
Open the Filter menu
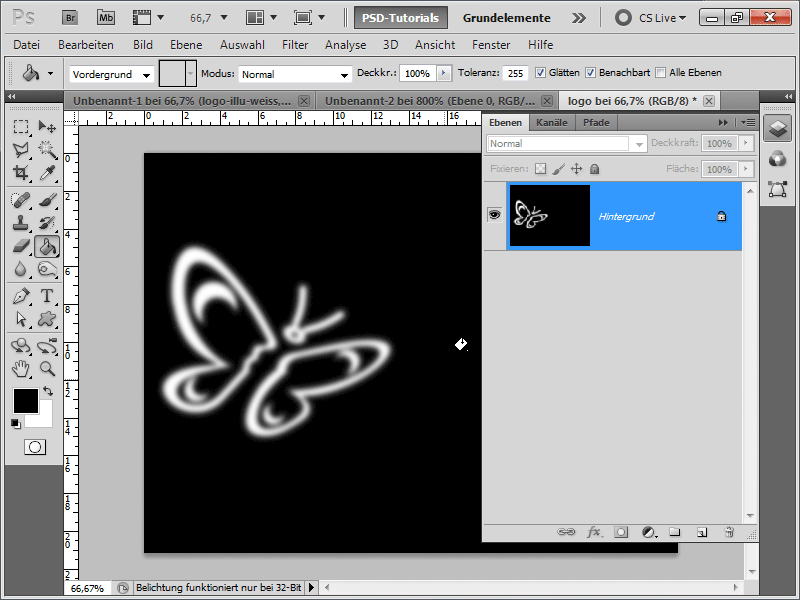[295, 45]
